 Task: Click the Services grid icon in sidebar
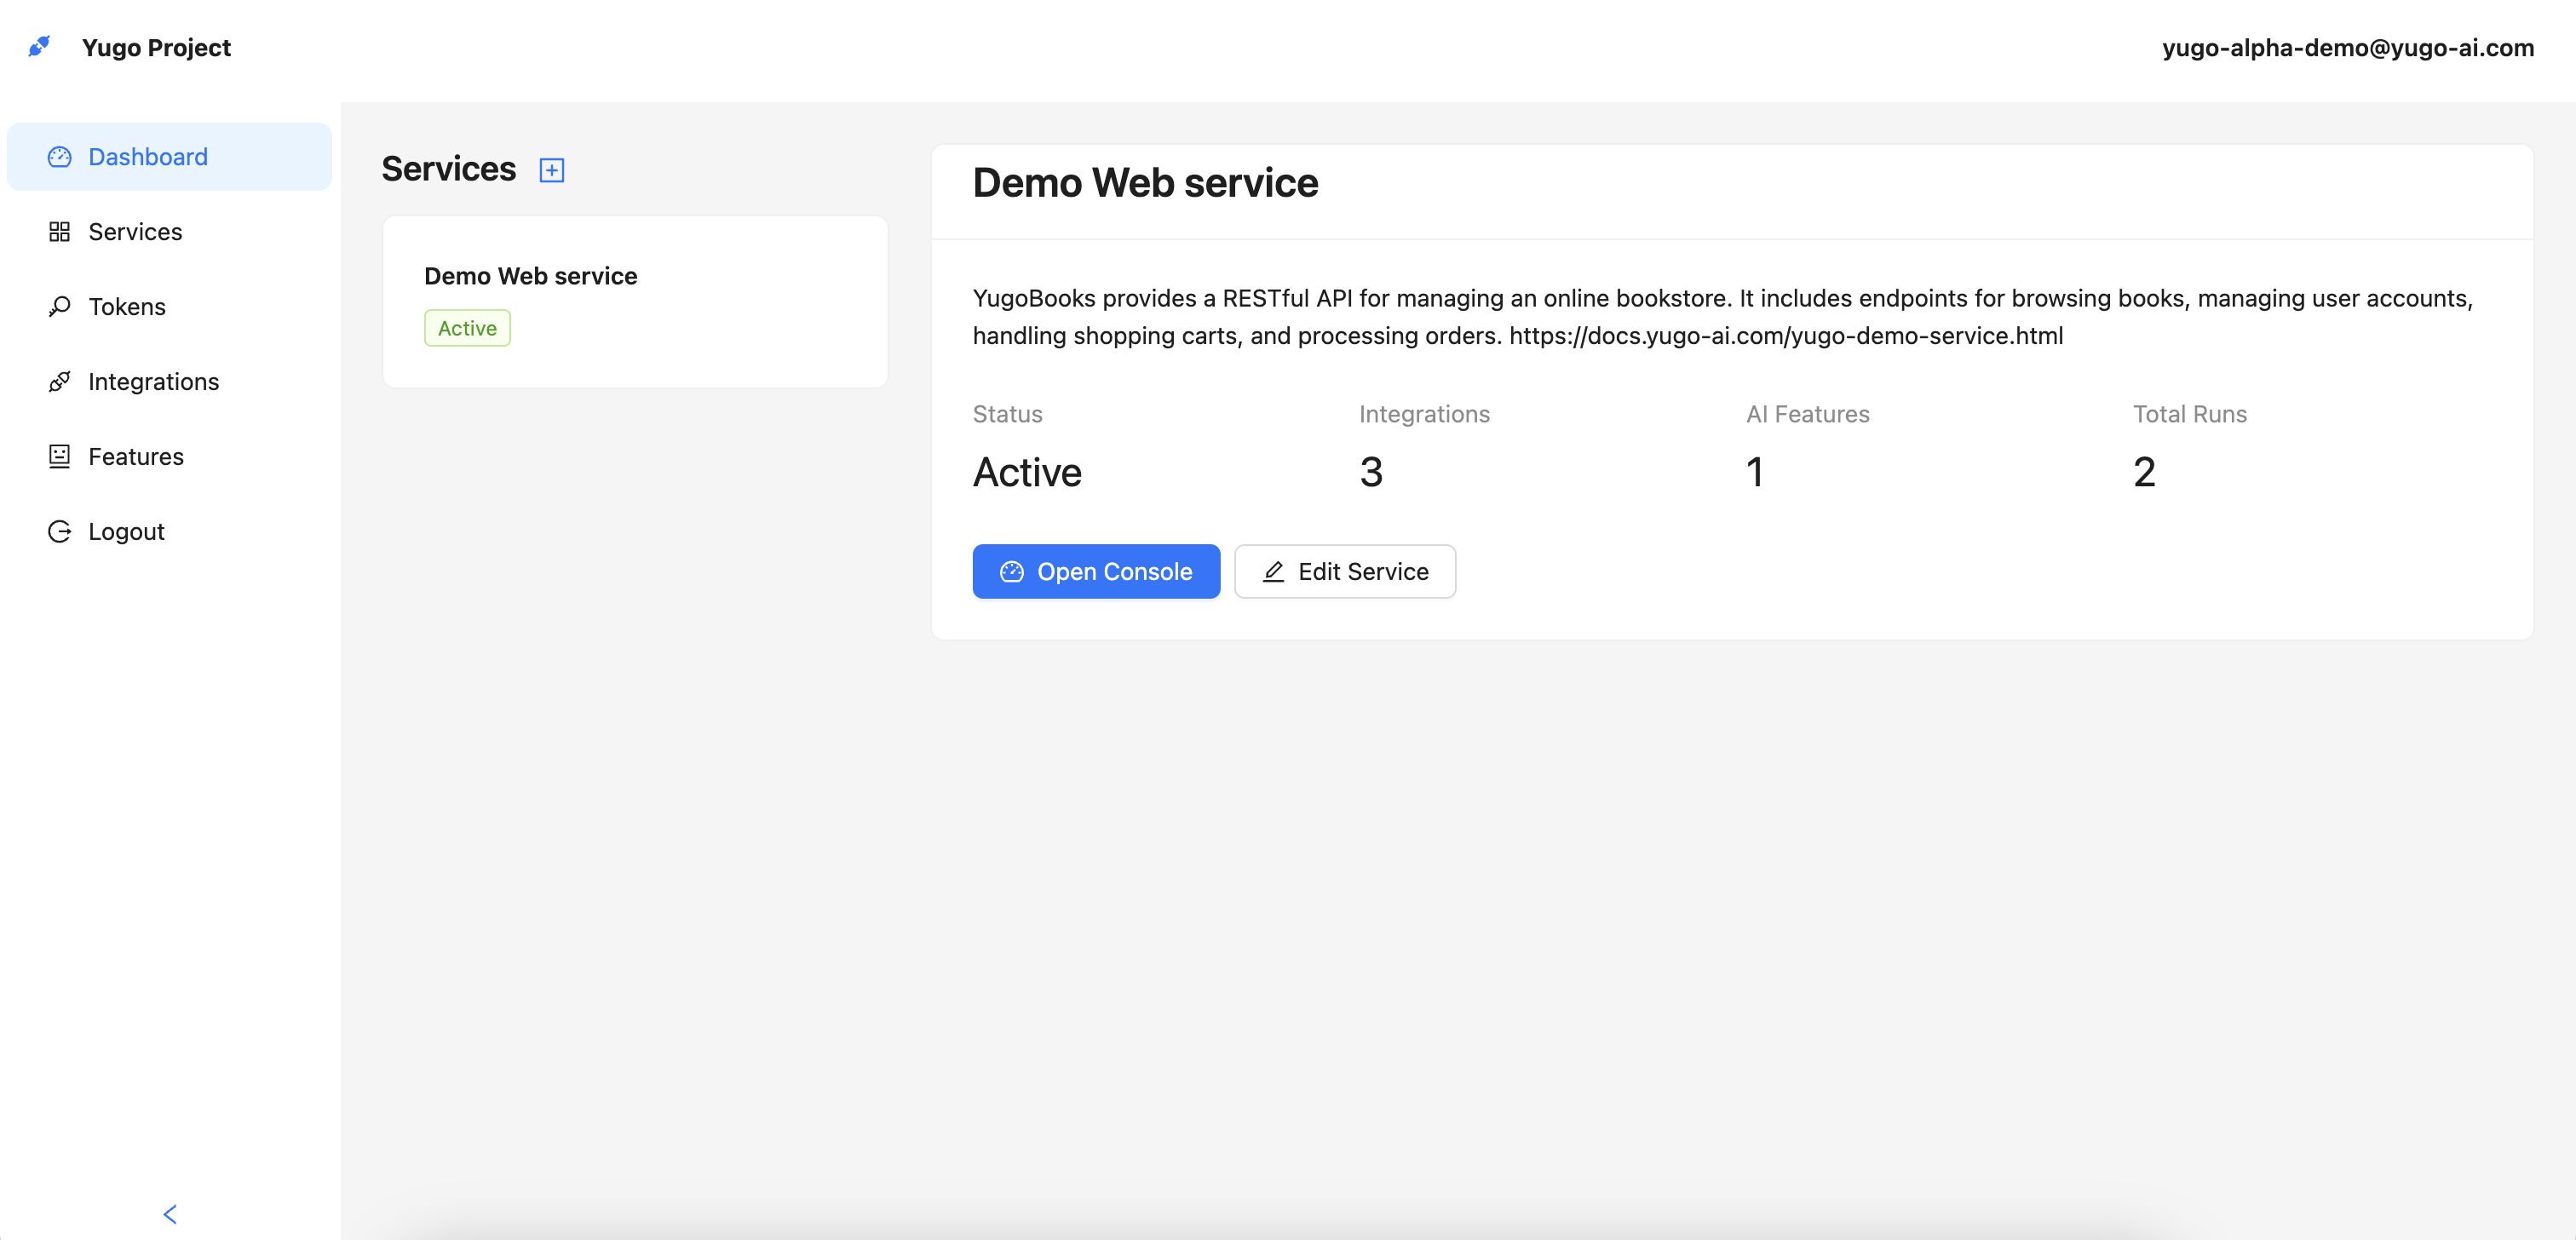pos(59,232)
